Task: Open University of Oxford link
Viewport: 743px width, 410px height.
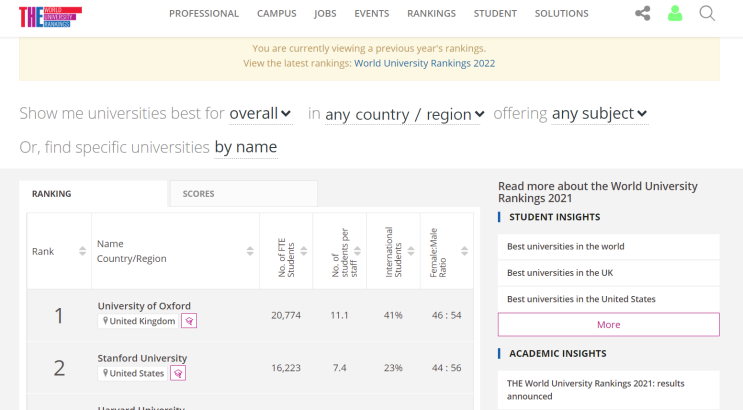Action: tap(144, 306)
